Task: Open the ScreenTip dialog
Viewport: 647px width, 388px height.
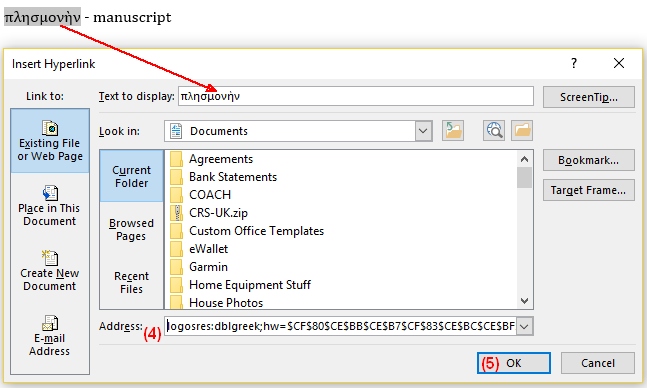Action: coord(589,97)
